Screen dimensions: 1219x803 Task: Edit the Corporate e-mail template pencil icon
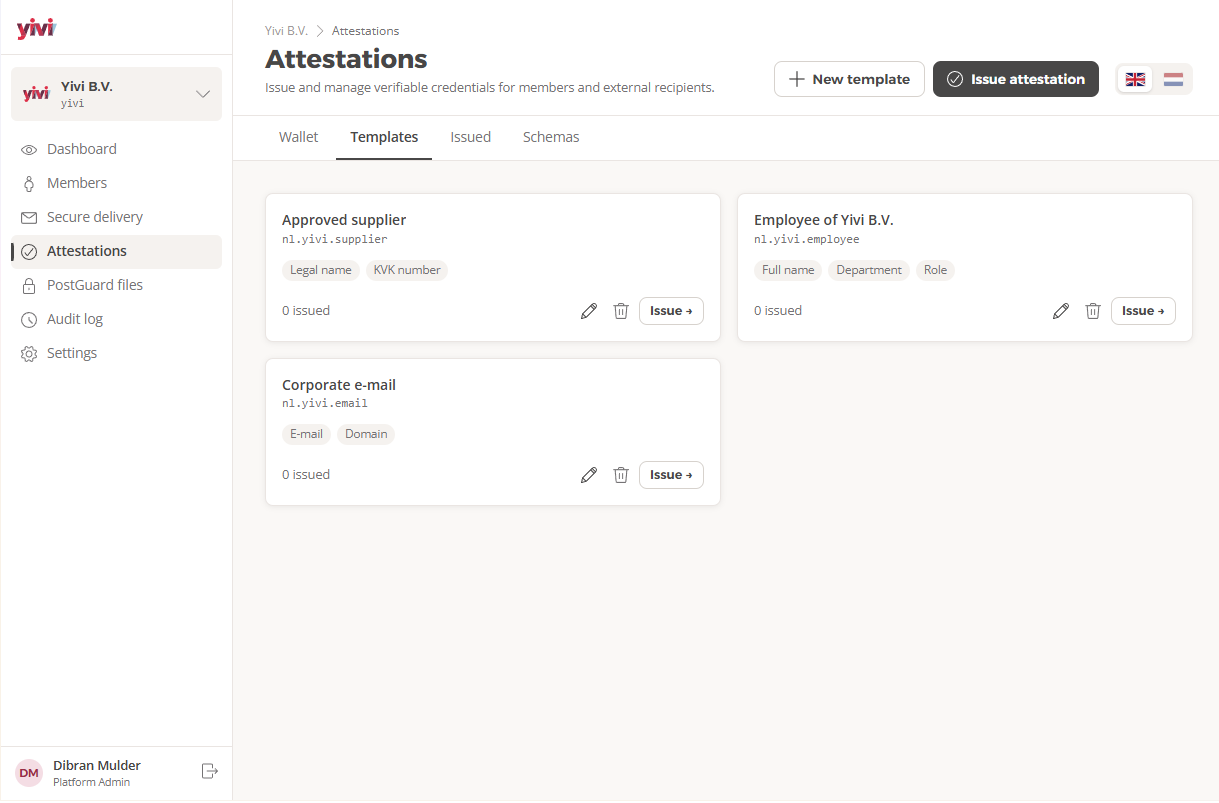589,475
